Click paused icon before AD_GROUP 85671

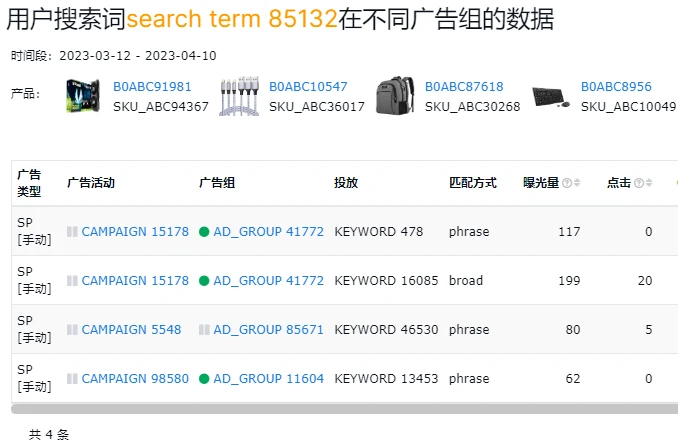point(204,329)
